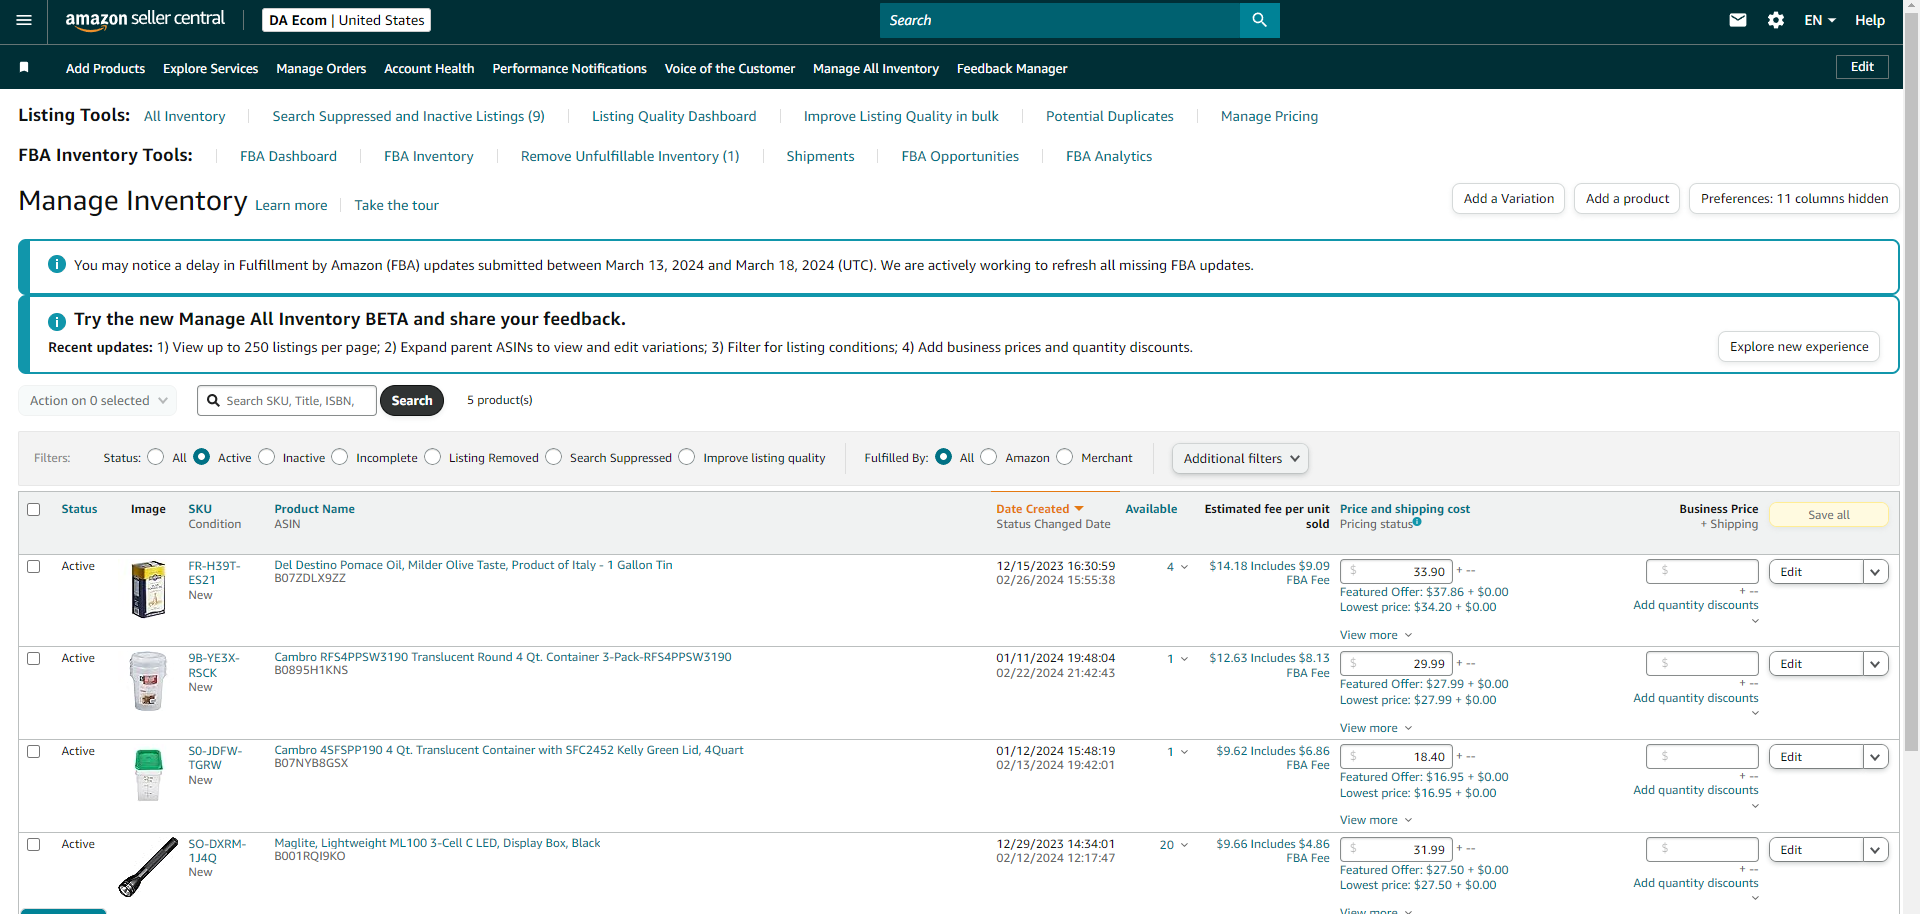Open Cambro RFS4PPSW3190 container product thumbnail
The height and width of the screenshot is (914, 1920).
coord(148,681)
